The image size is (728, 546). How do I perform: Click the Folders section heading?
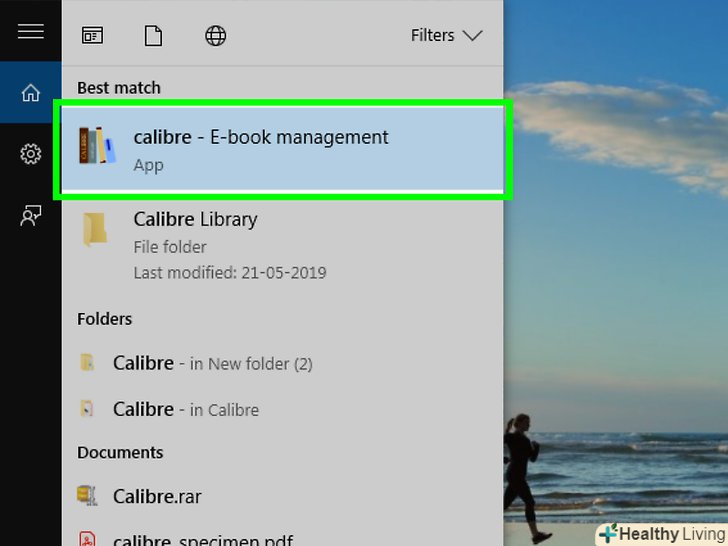point(104,319)
